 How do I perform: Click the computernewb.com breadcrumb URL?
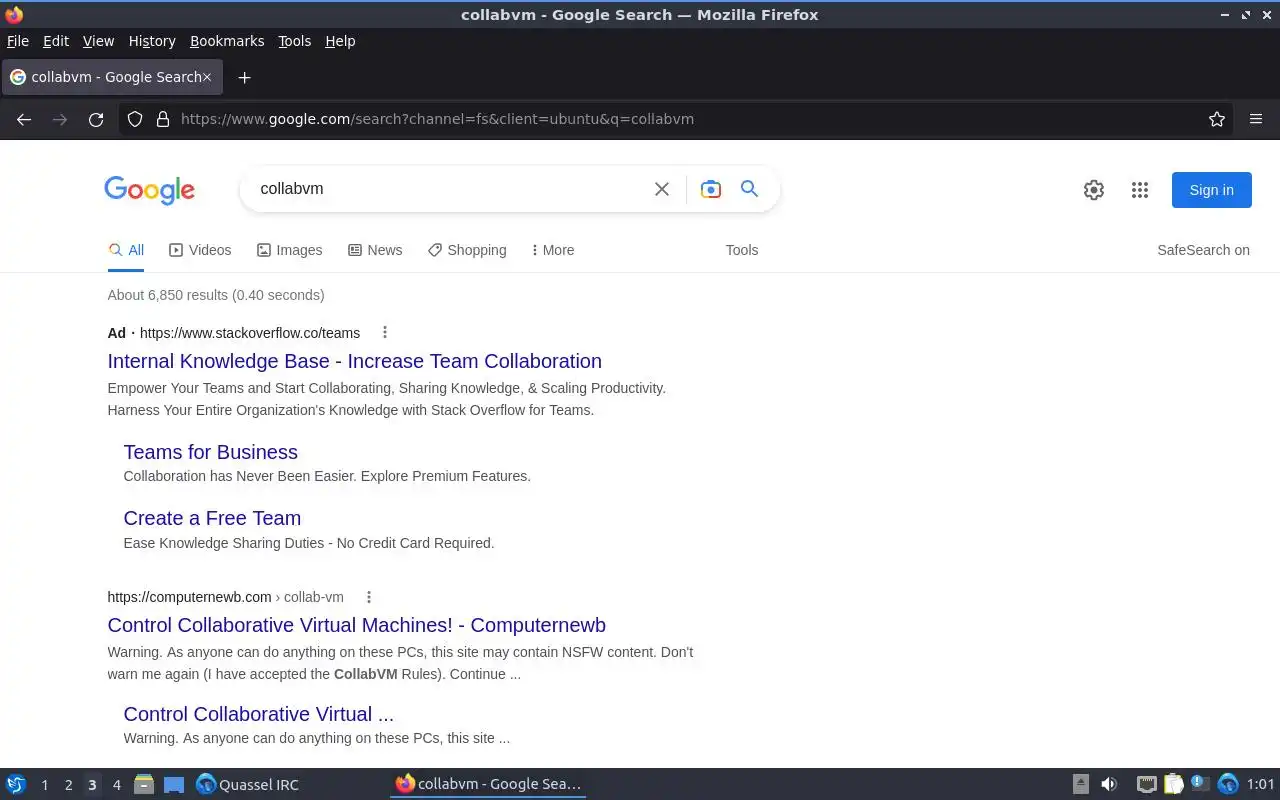(x=226, y=597)
